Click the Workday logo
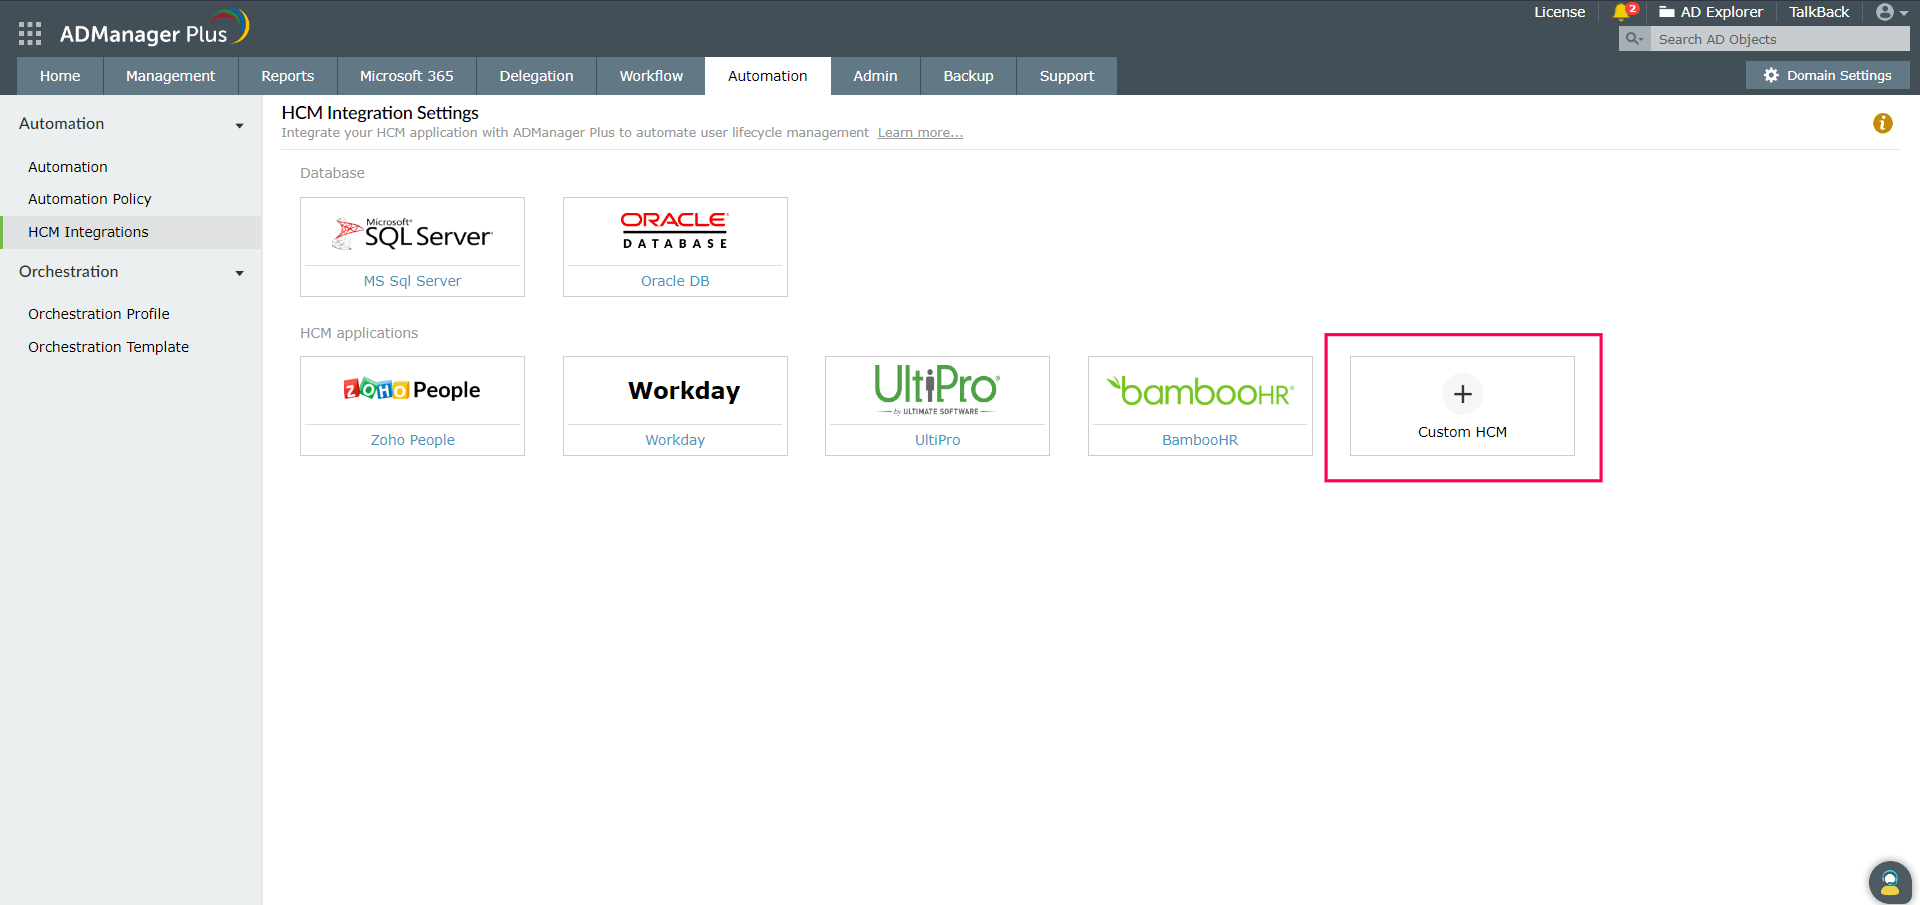 [x=684, y=390]
